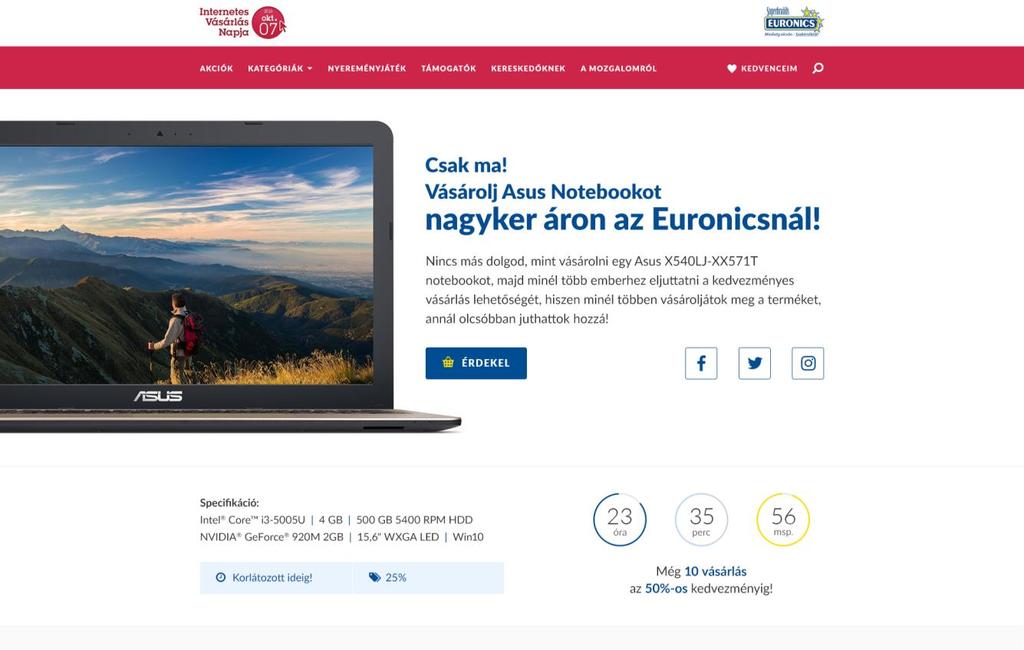Click the 23 óra countdown circle
1024x650 pixels.
click(620, 520)
